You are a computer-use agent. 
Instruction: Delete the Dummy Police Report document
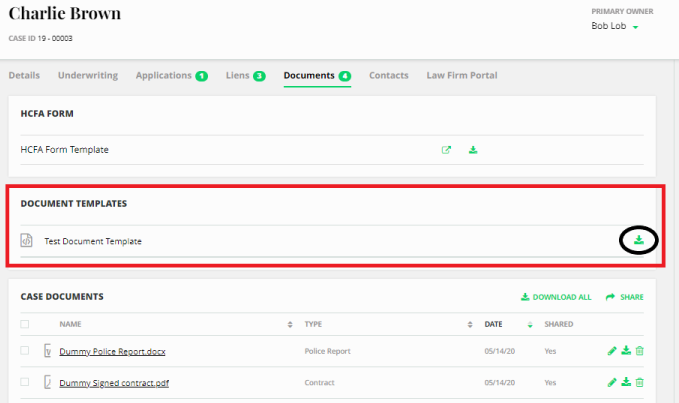coord(640,351)
